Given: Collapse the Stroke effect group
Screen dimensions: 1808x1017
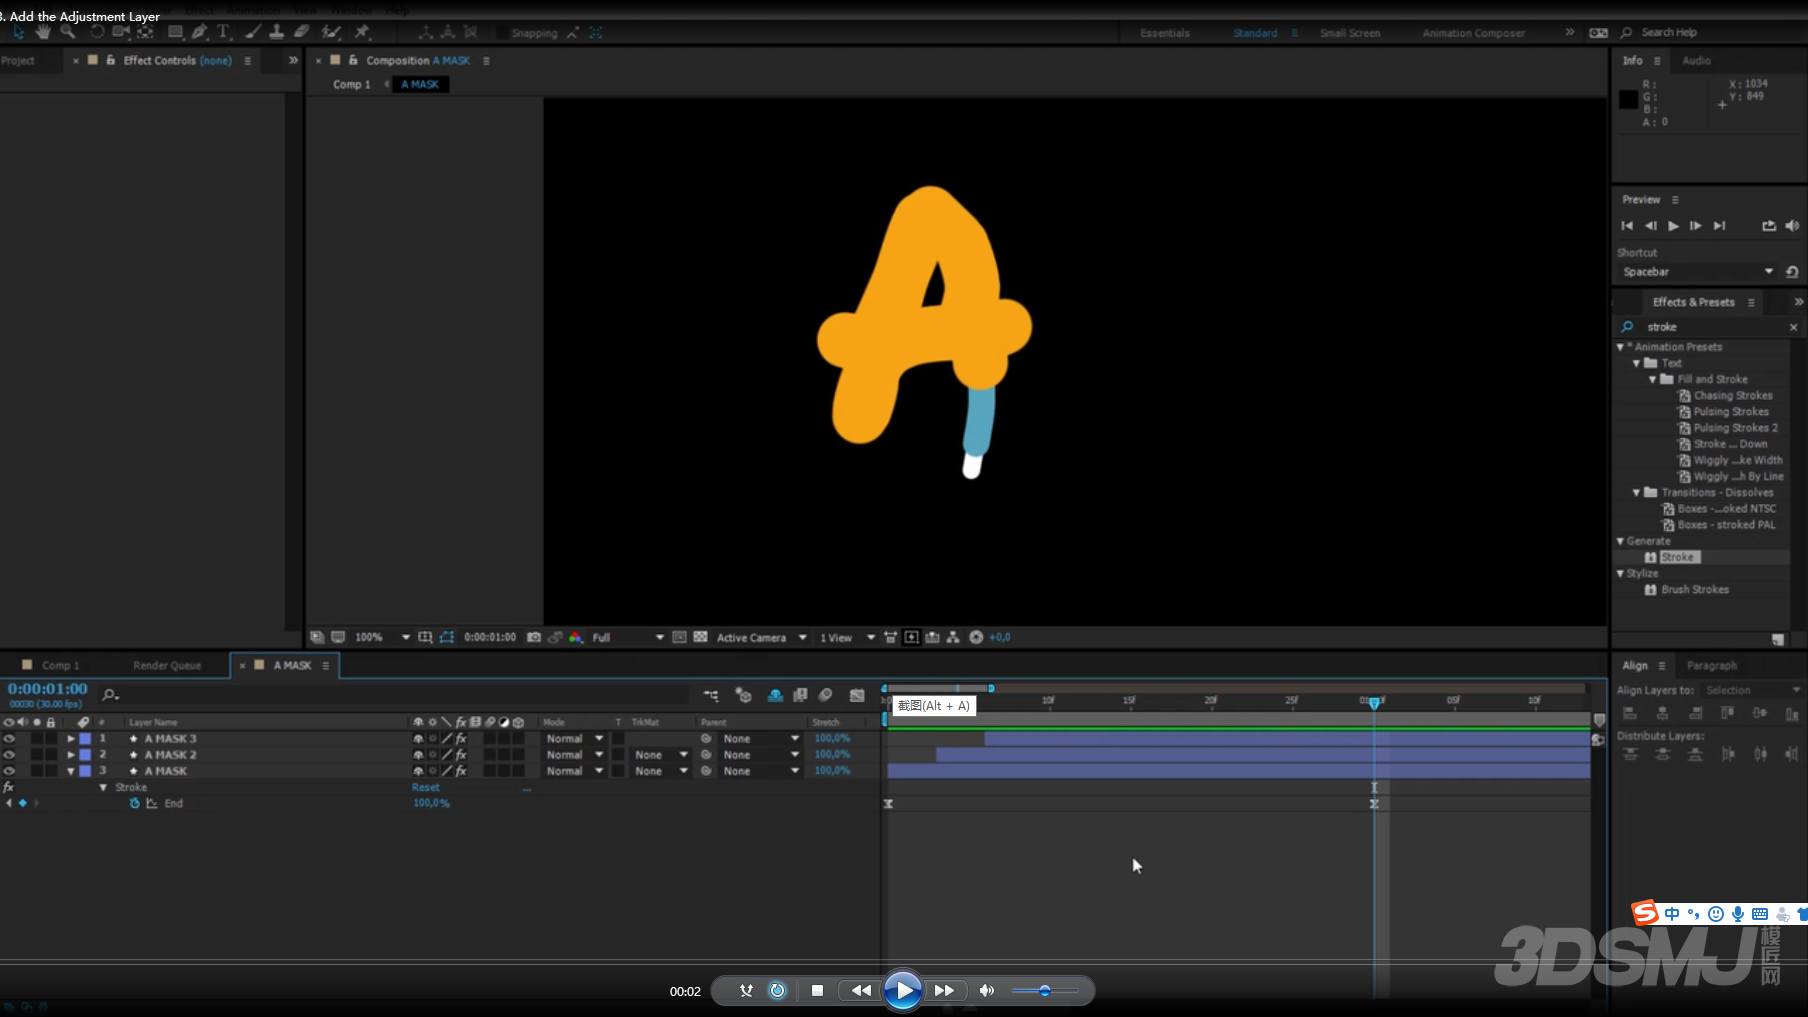Looking at the screenshot, I should (x=103, y=787).
